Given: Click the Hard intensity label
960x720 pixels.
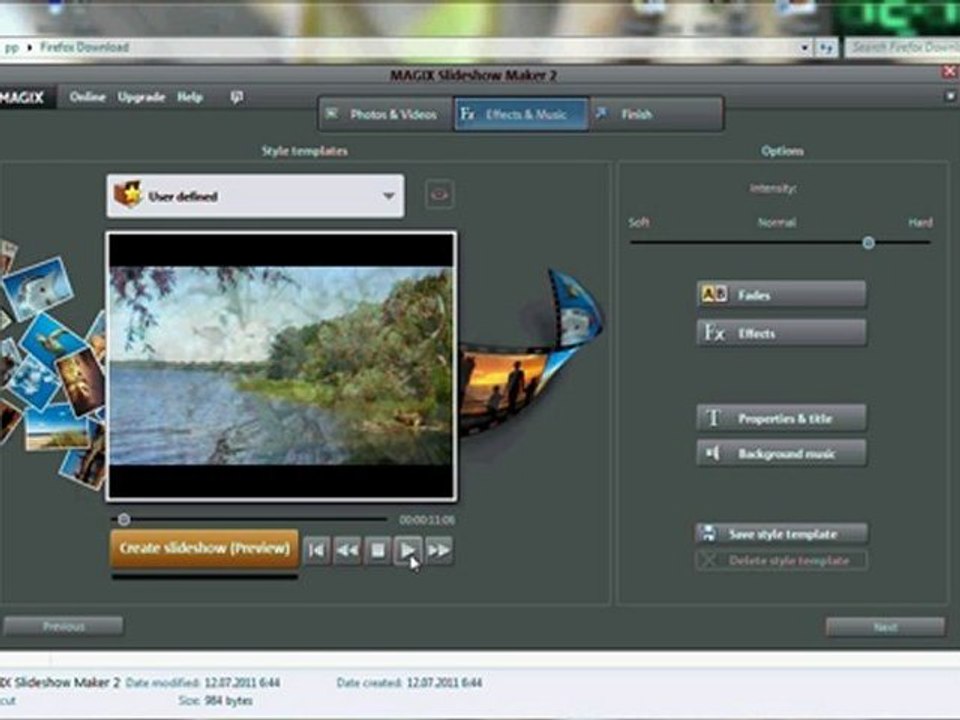Looking at the screenshot, I should (920, 222).
